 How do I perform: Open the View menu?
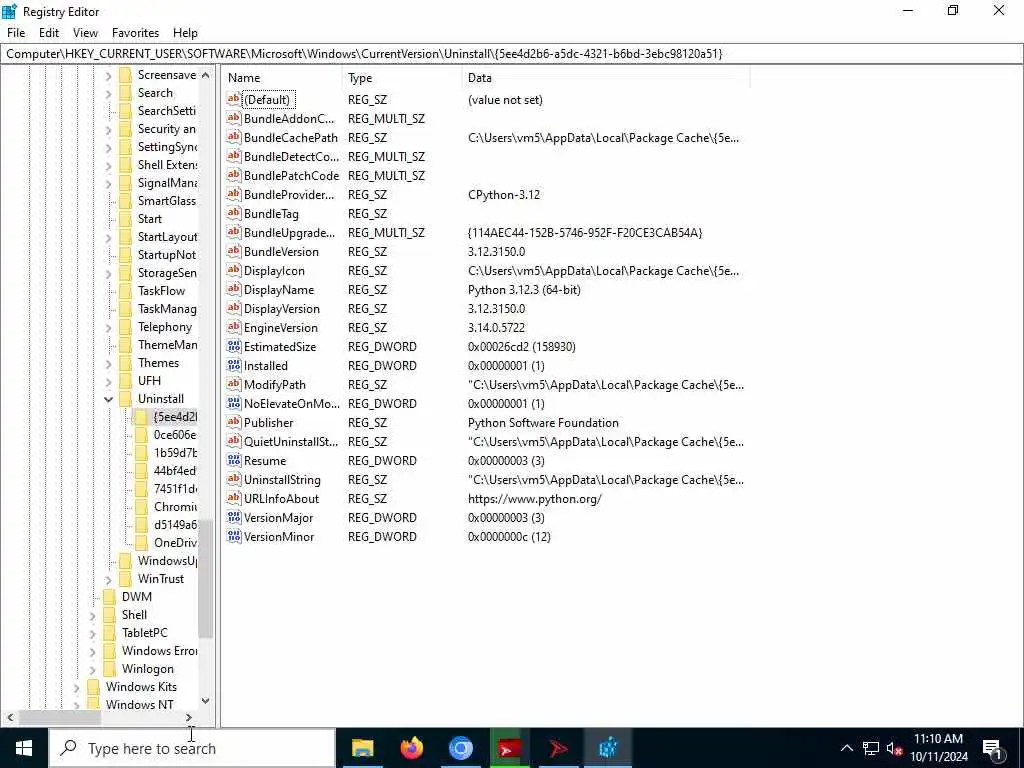85,33
